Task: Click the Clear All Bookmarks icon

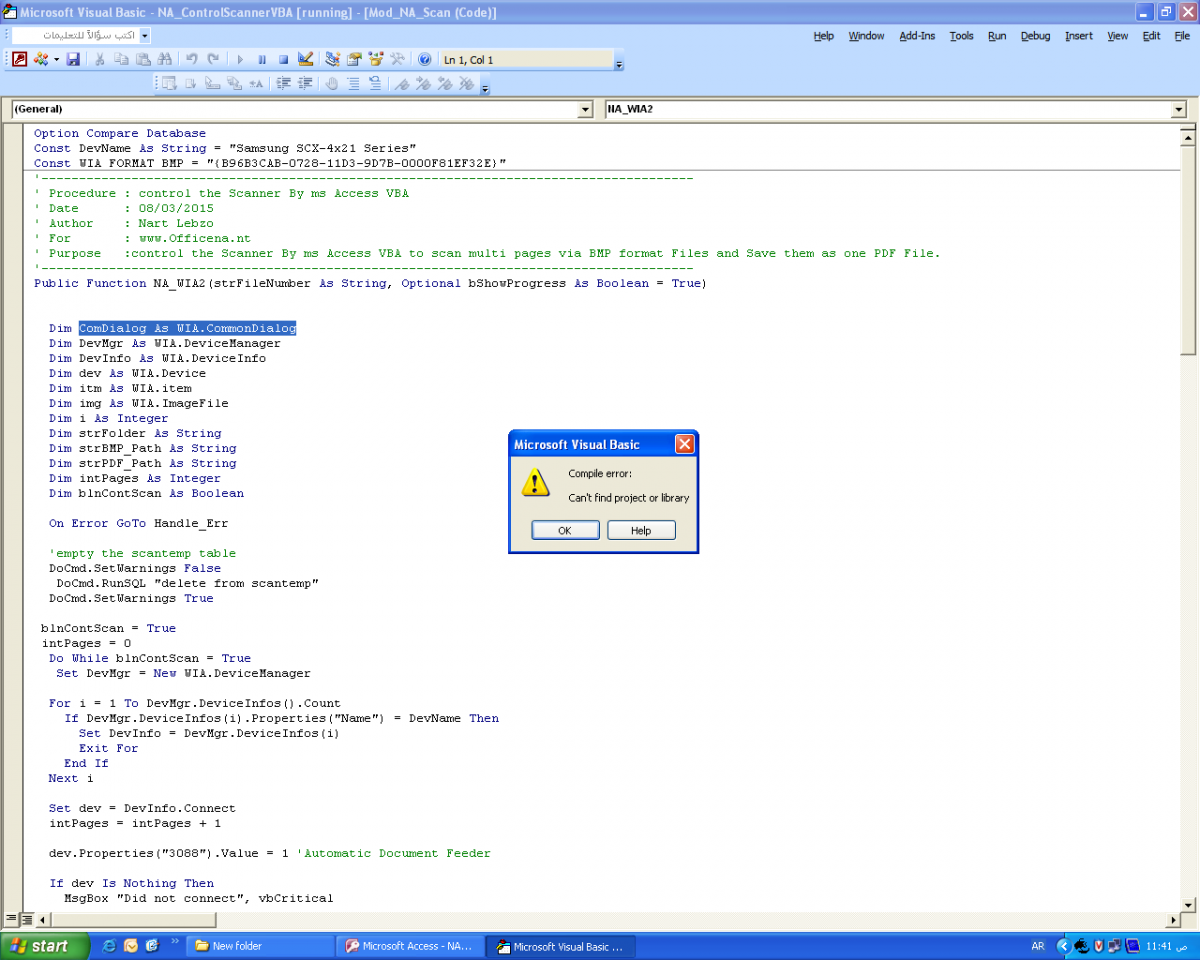Action: 467,84
